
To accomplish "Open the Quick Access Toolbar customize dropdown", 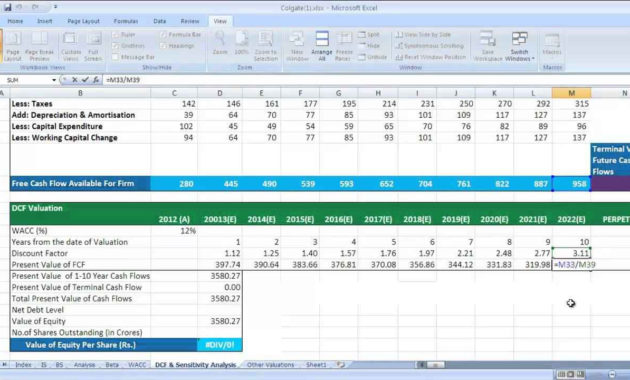I will coord(55,7).
